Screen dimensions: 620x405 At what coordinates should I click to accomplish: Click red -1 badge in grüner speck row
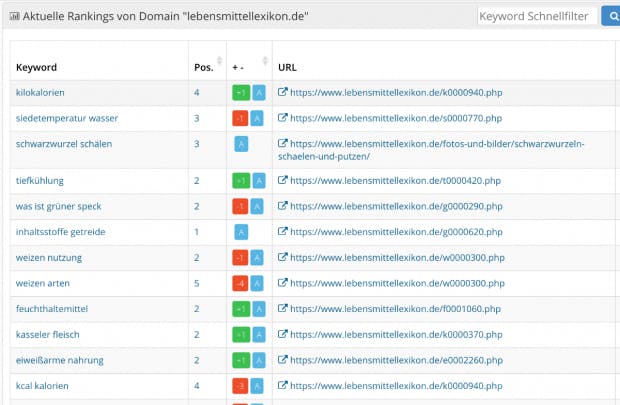(x=240, y=206)
